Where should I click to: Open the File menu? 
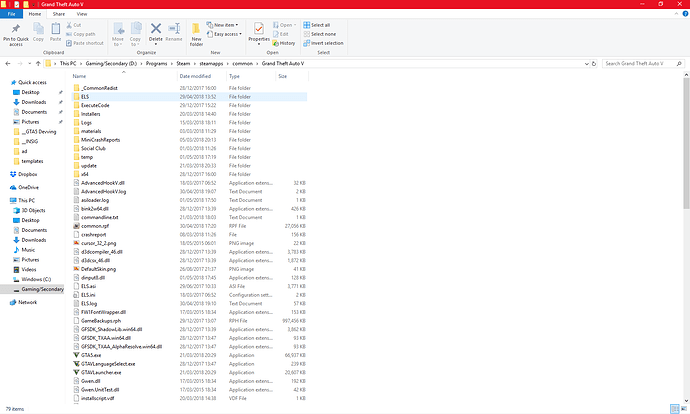click(x=11, y=15)
